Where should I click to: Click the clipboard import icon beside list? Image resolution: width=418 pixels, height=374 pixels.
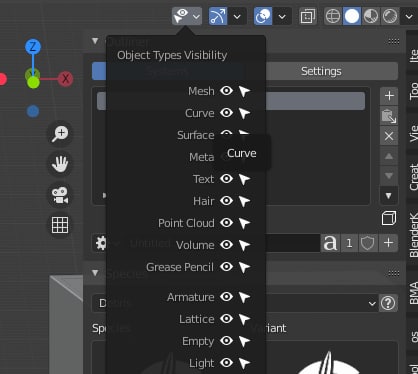(389, 116)
